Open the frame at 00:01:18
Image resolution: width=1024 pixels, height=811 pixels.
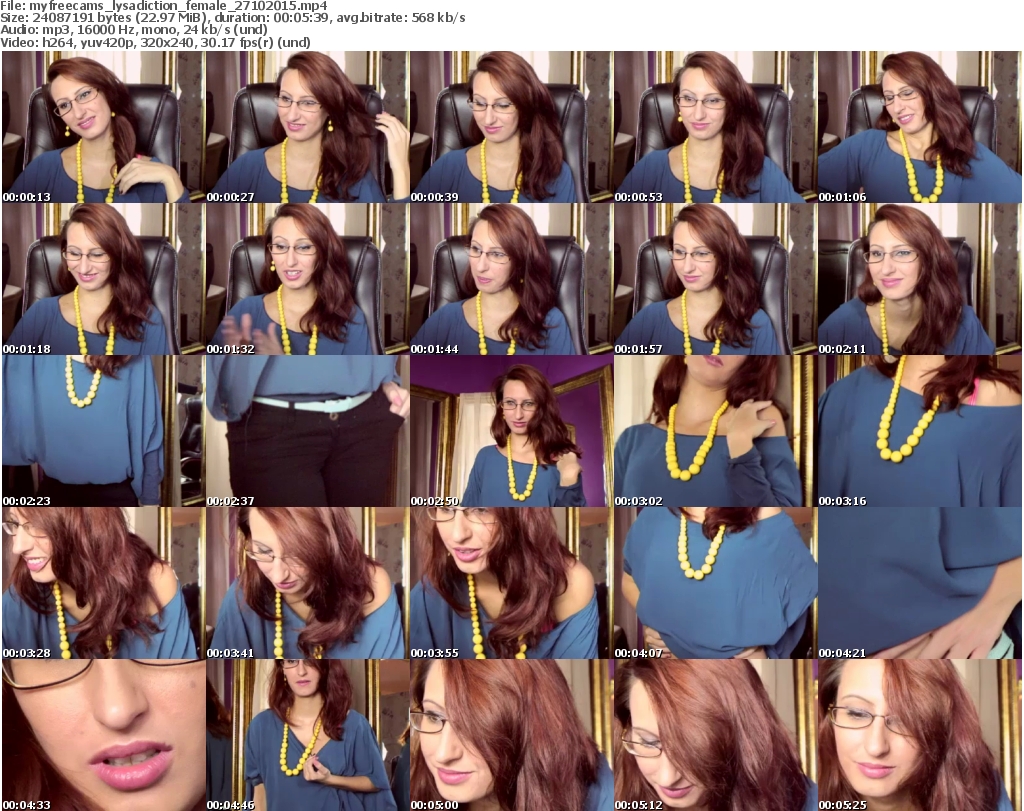(103, 279)
